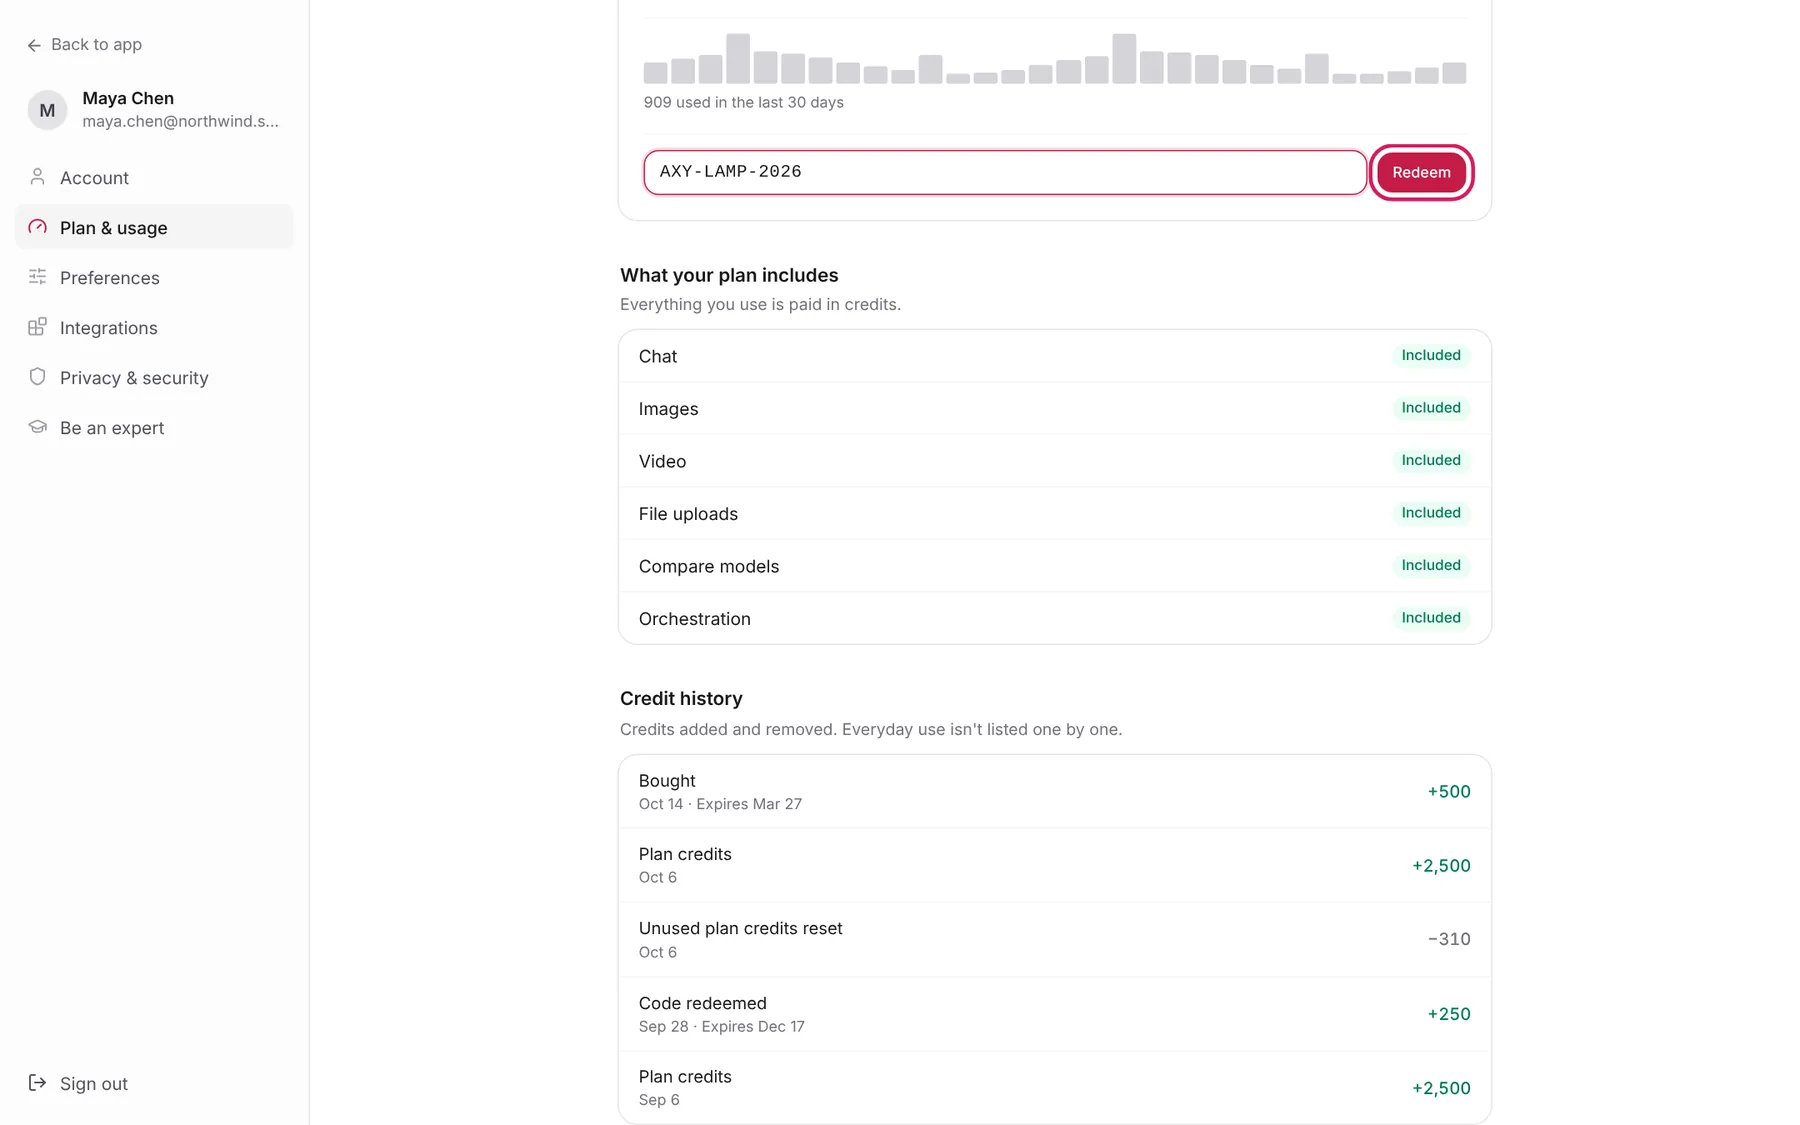Screen dimensions: 1800x1125
Task: Open the Integrations section
Action: (x=154, y=327)
